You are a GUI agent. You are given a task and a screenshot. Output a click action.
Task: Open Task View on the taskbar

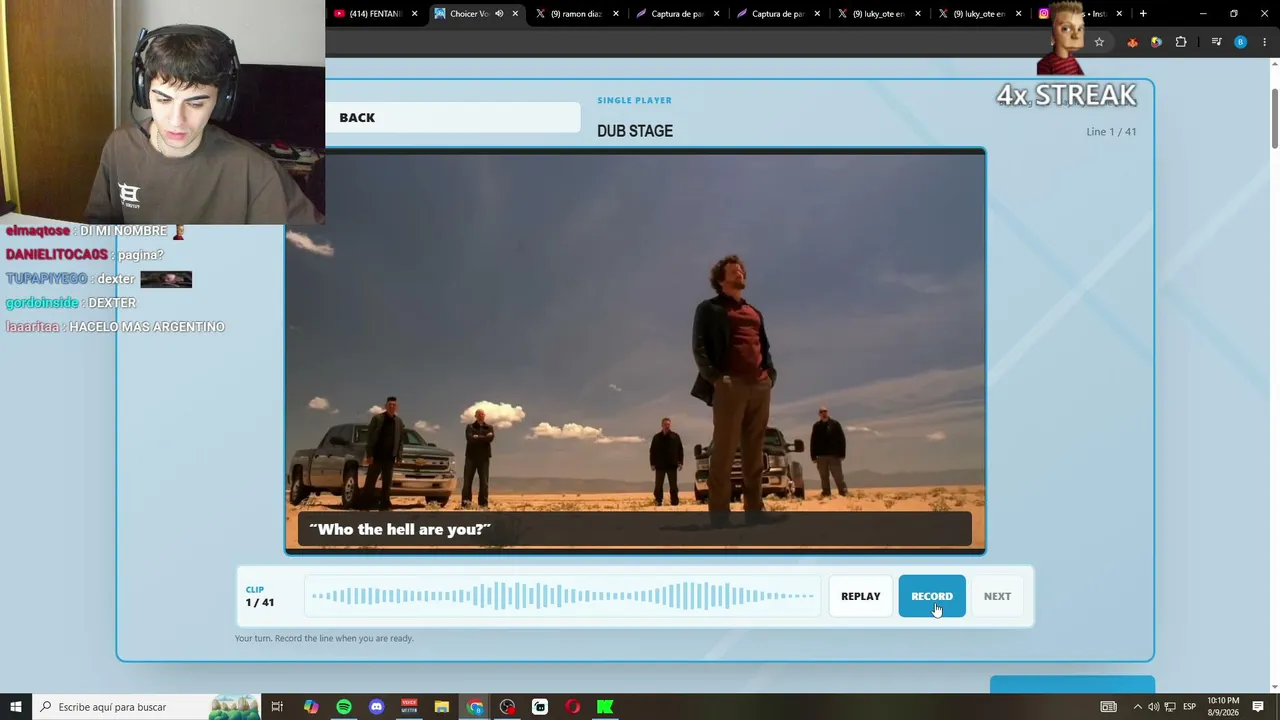pyautogui.click(x=277, y=707)
